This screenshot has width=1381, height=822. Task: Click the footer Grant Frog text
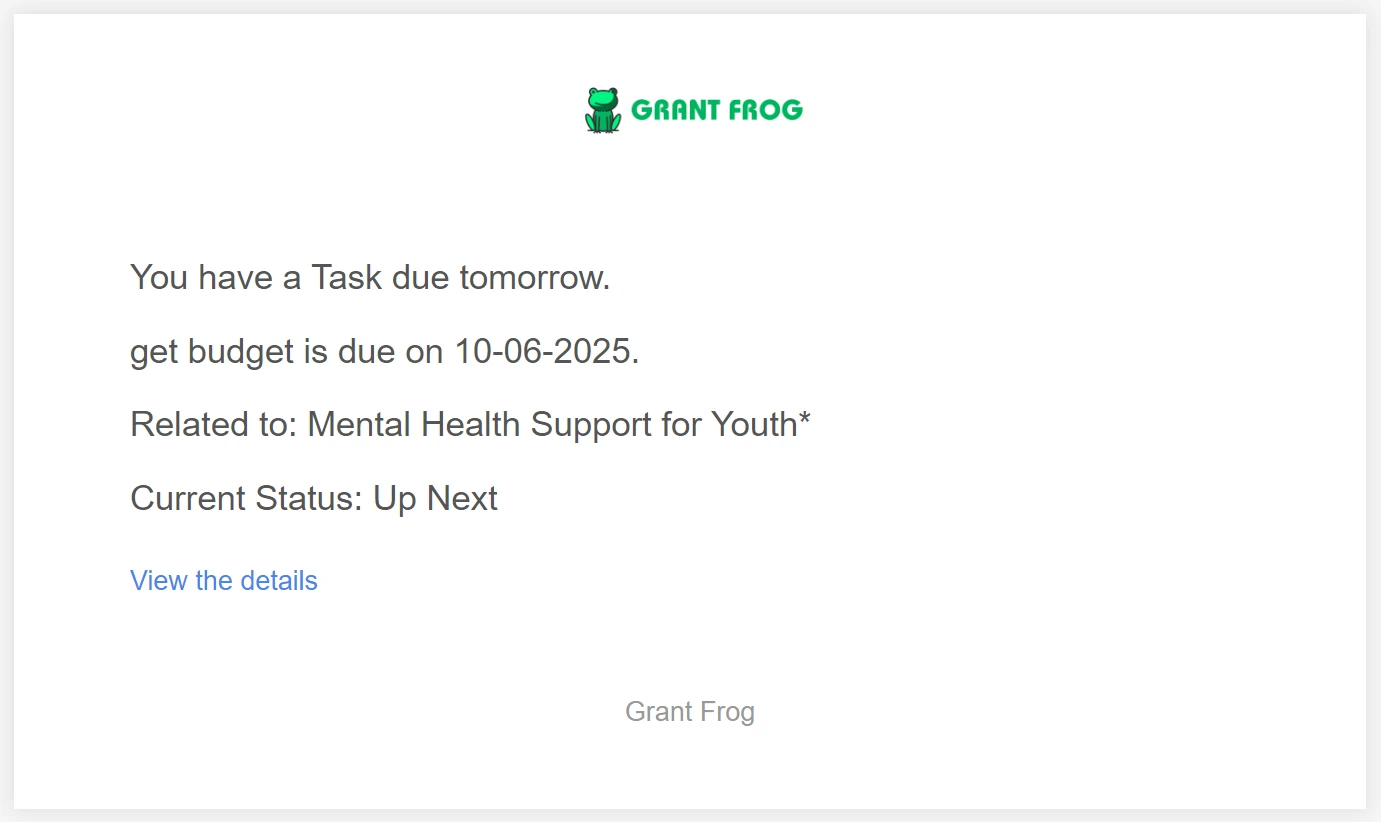[x=690, y=712]
